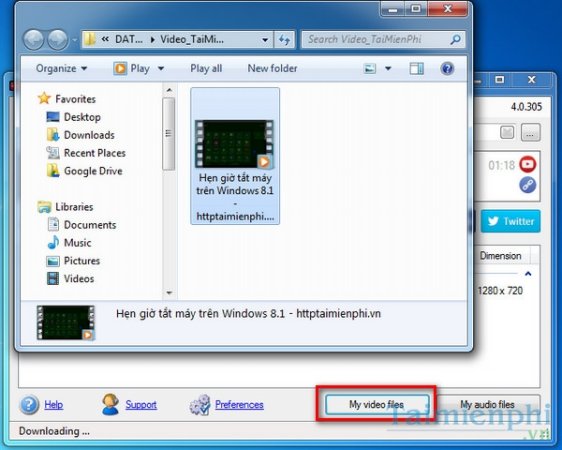This screenshot has height=450, width=562.
Task: Click Play all in toolbar
Action: tap(206, 68)
